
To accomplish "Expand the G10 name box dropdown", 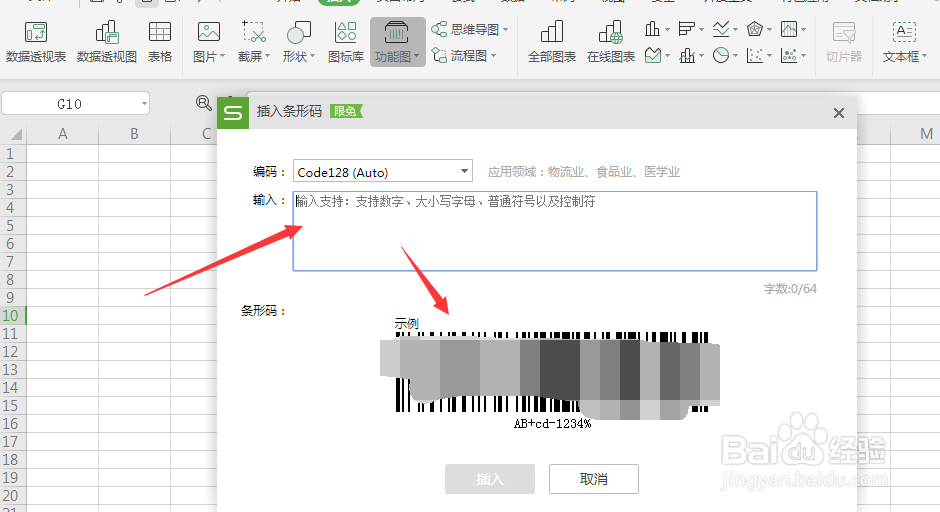I will tap(144, 104).
